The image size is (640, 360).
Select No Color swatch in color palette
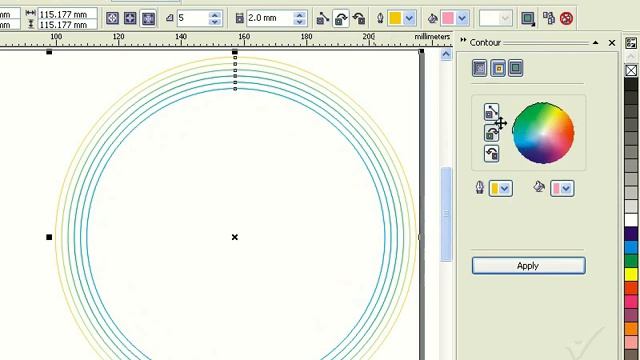click(631, 70)
